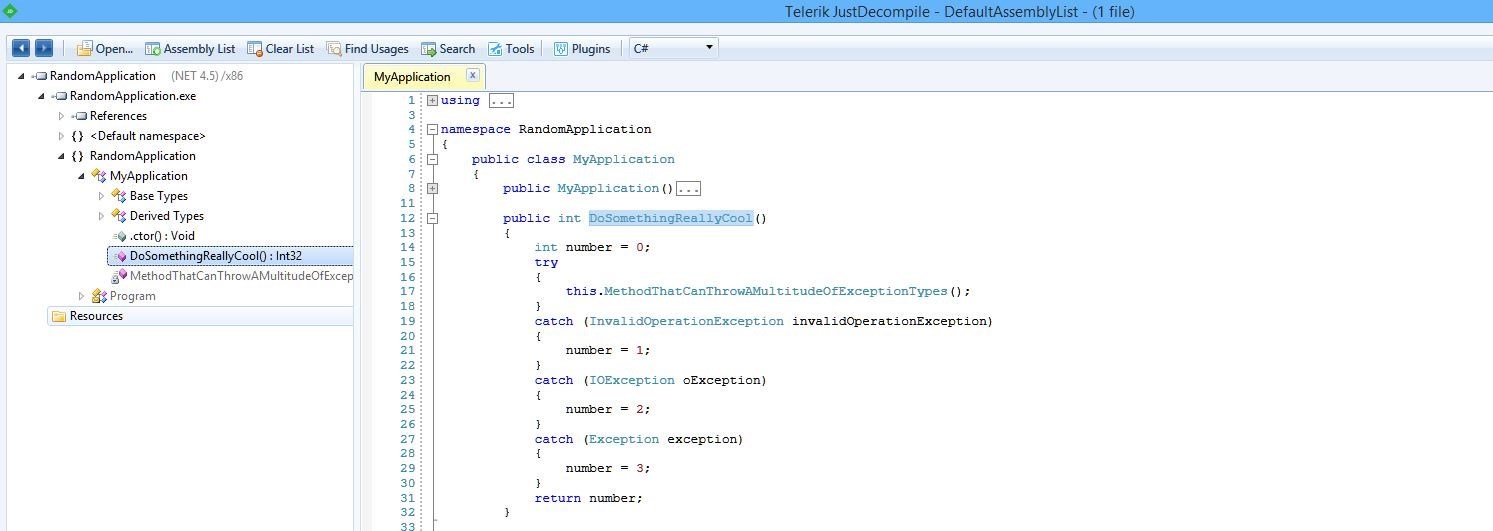This screenshot has height=531, width=1493.
Task: Open an assembly with the Open button
Action: point(105,48)
